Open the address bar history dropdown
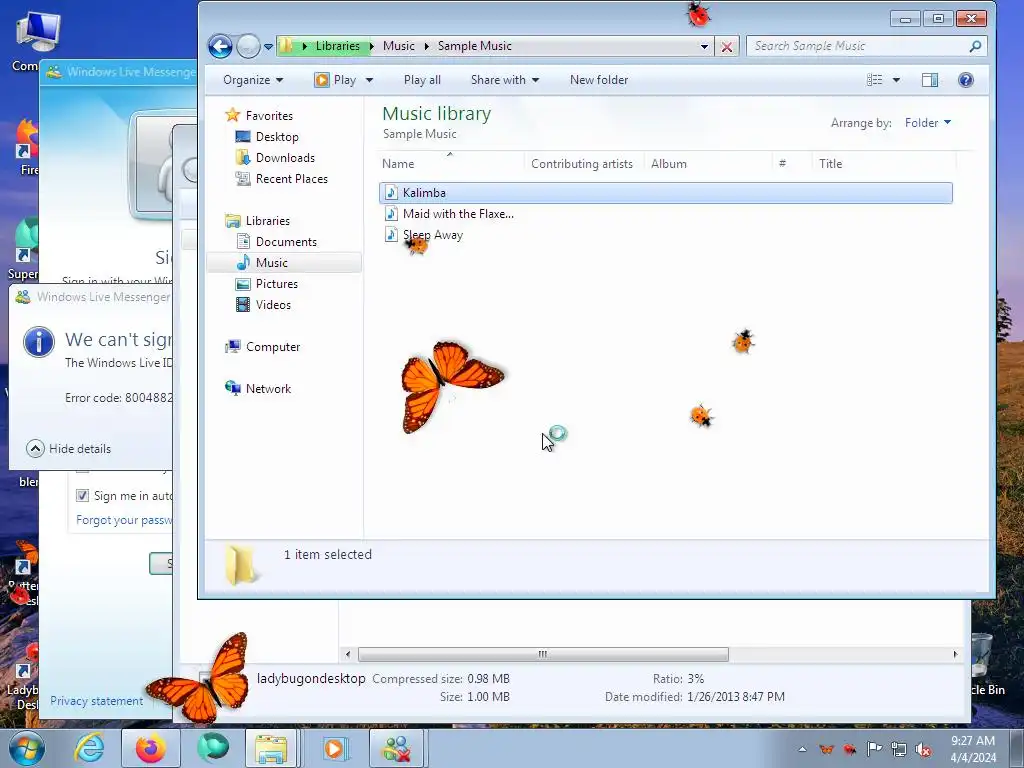The image size is (1024, 768). [x=704, y=46]
